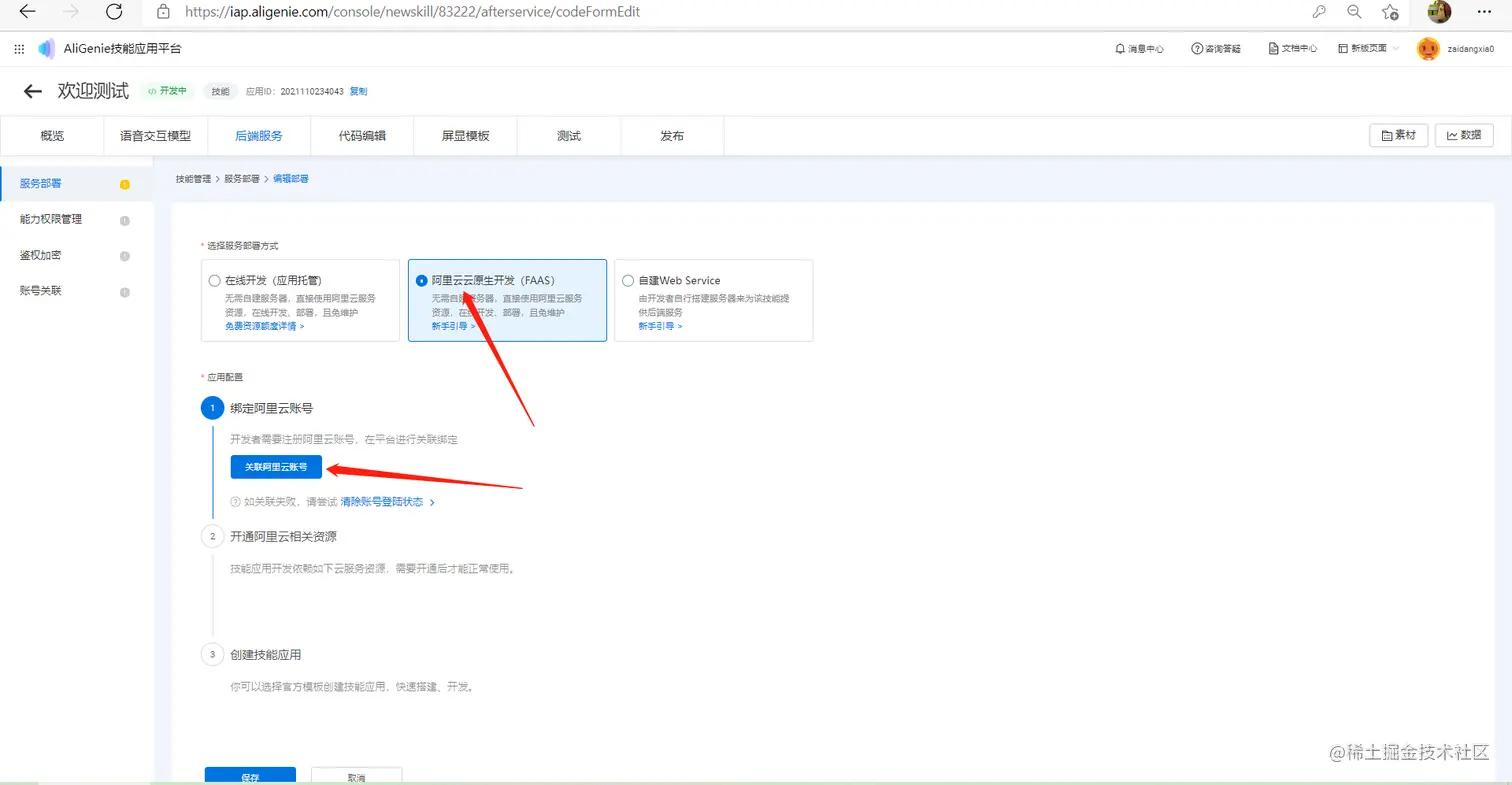Click the 关联阿里云账号 button
This screenshot has width=1512, height=785.
click(276, 467)
